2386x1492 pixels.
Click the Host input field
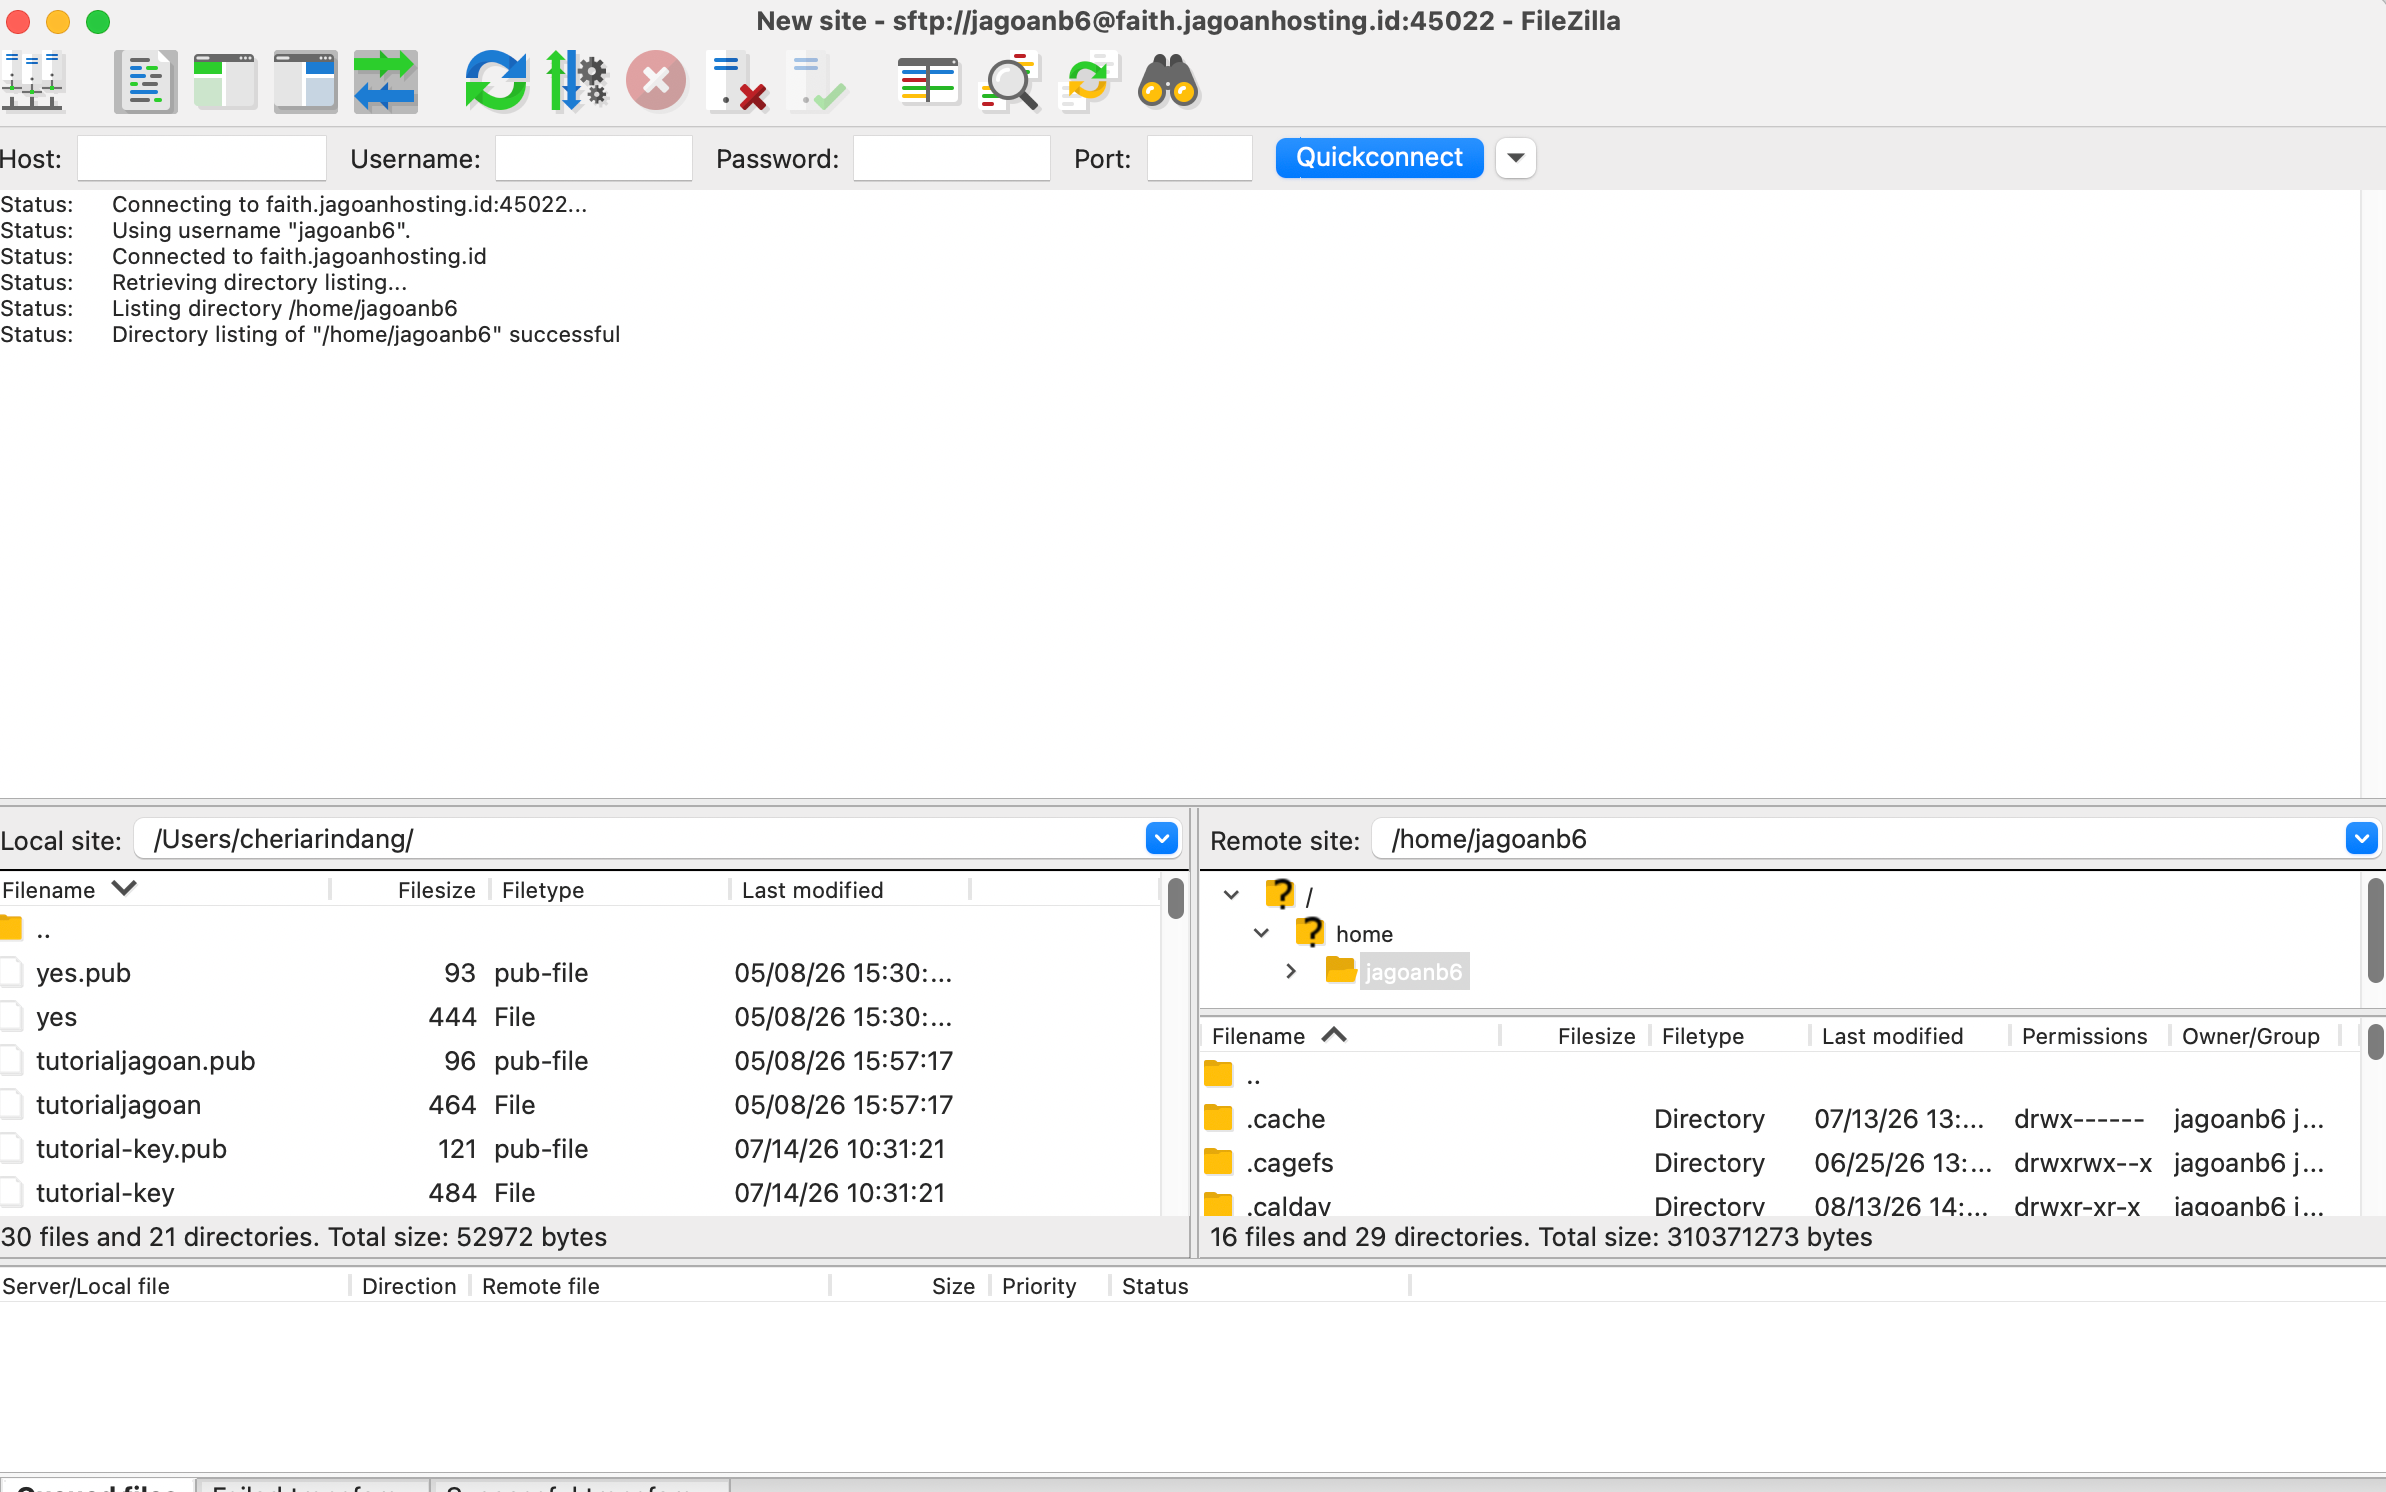(202, 158)
